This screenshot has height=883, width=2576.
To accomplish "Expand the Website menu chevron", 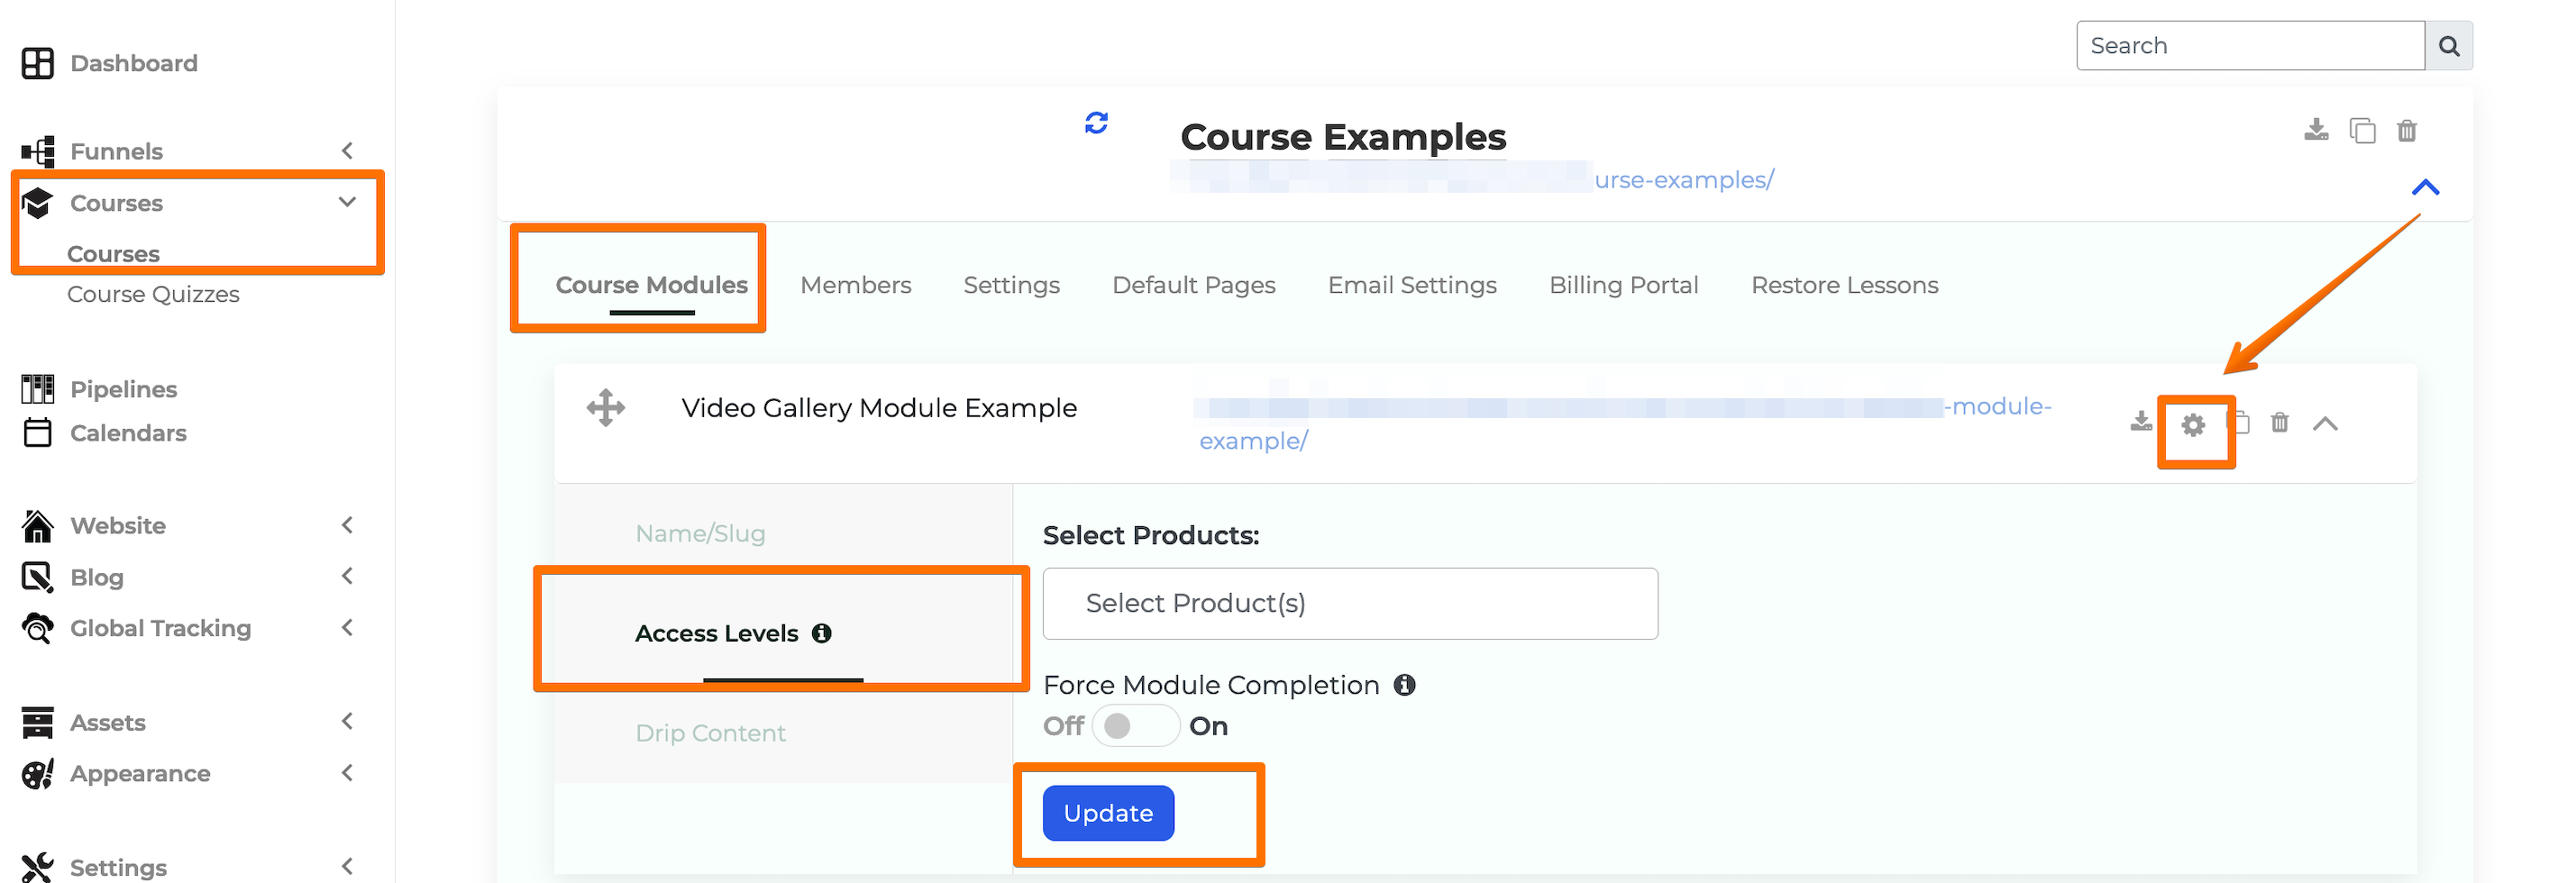I will (x=347, y=525).
